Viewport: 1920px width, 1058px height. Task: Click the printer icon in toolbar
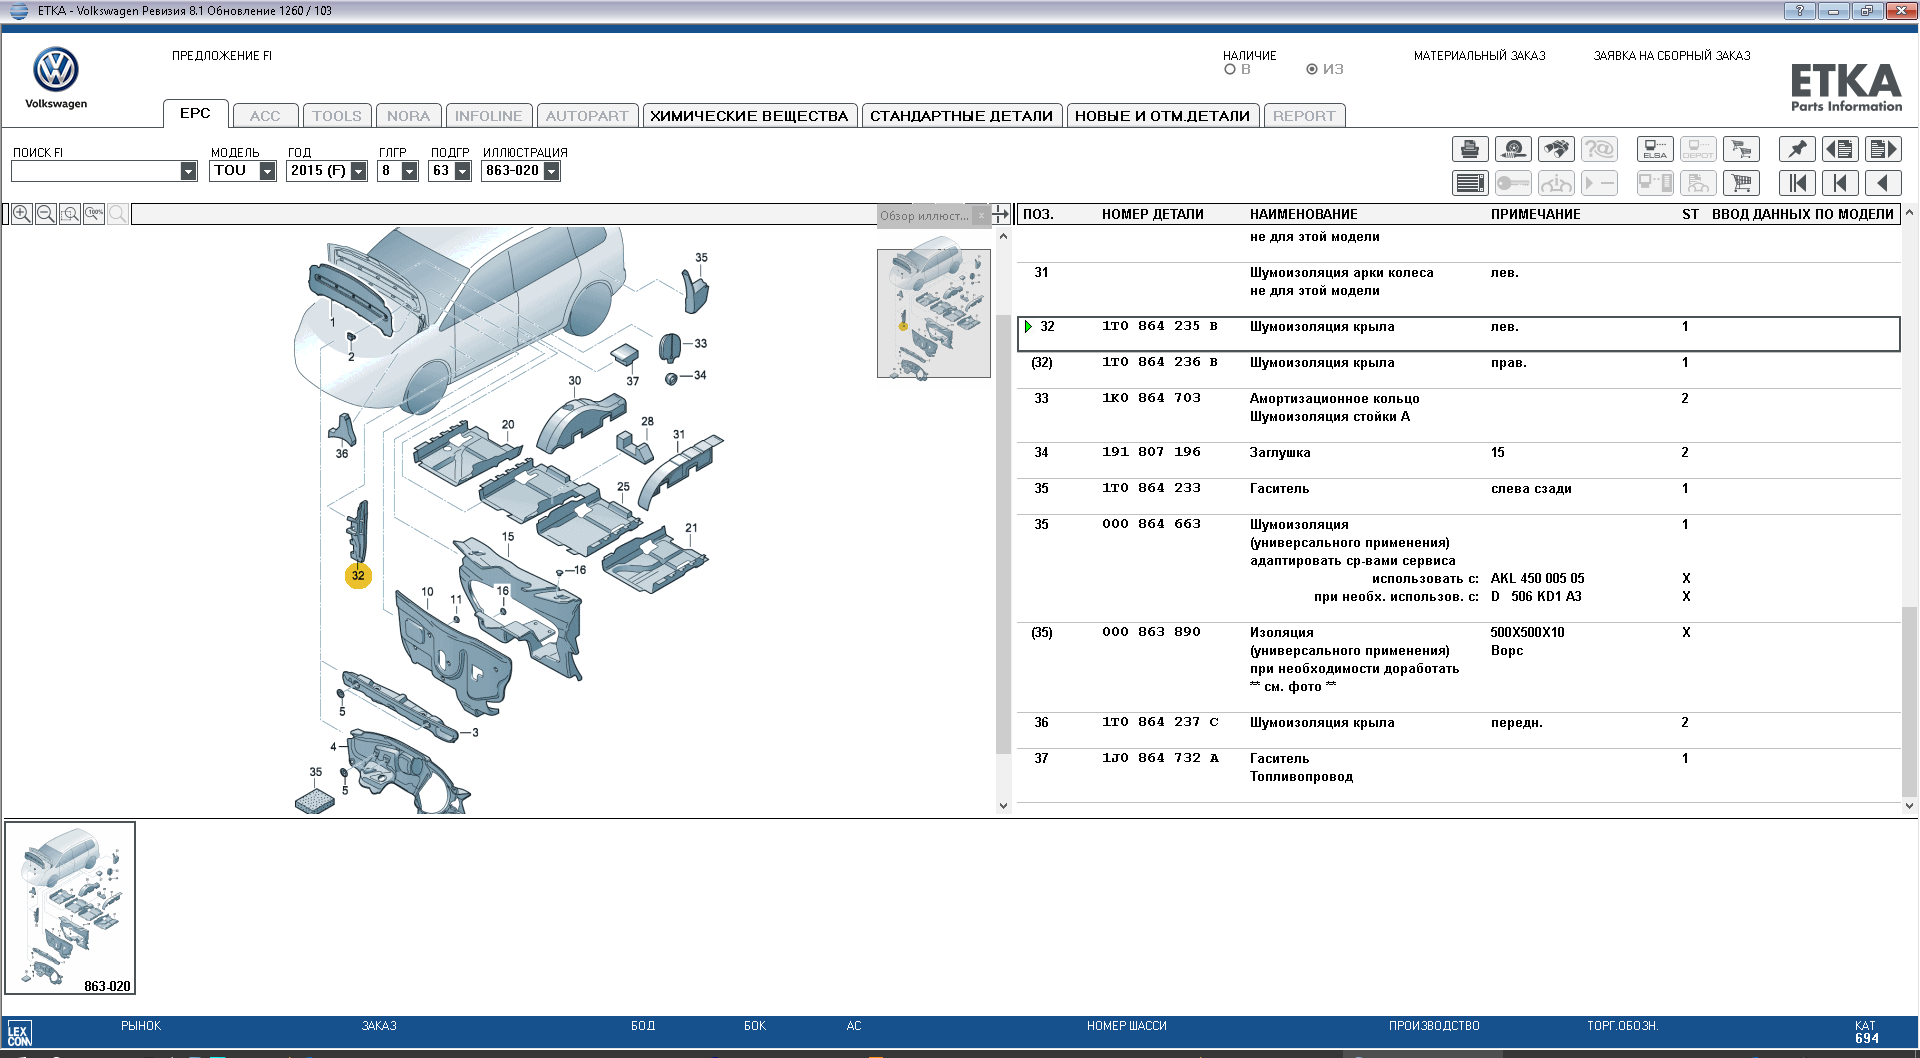pyautogui.click(x=1469, y=150)
